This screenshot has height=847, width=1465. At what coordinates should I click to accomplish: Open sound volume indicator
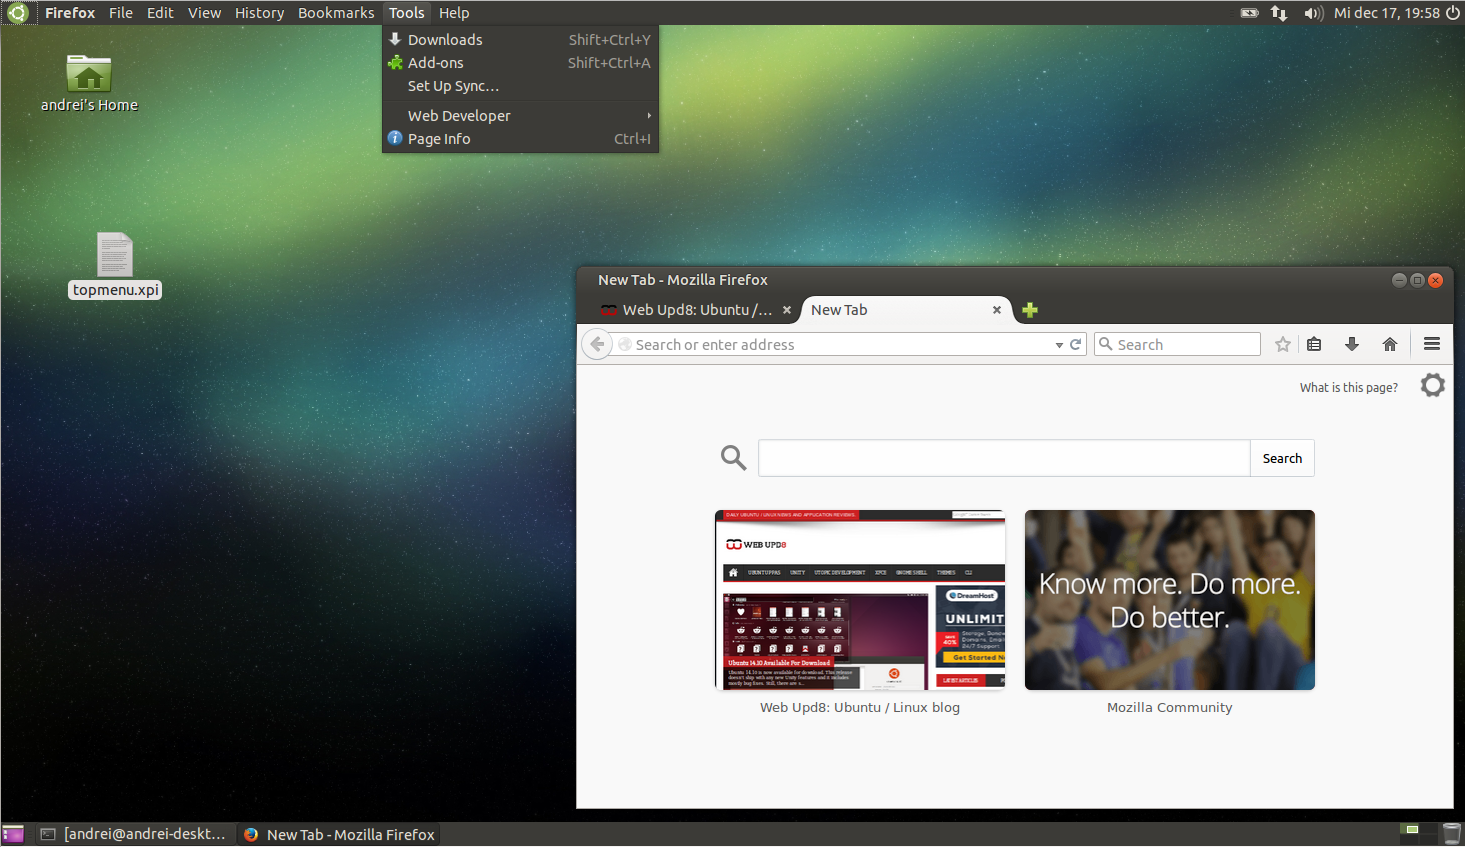pos(1313,13)
